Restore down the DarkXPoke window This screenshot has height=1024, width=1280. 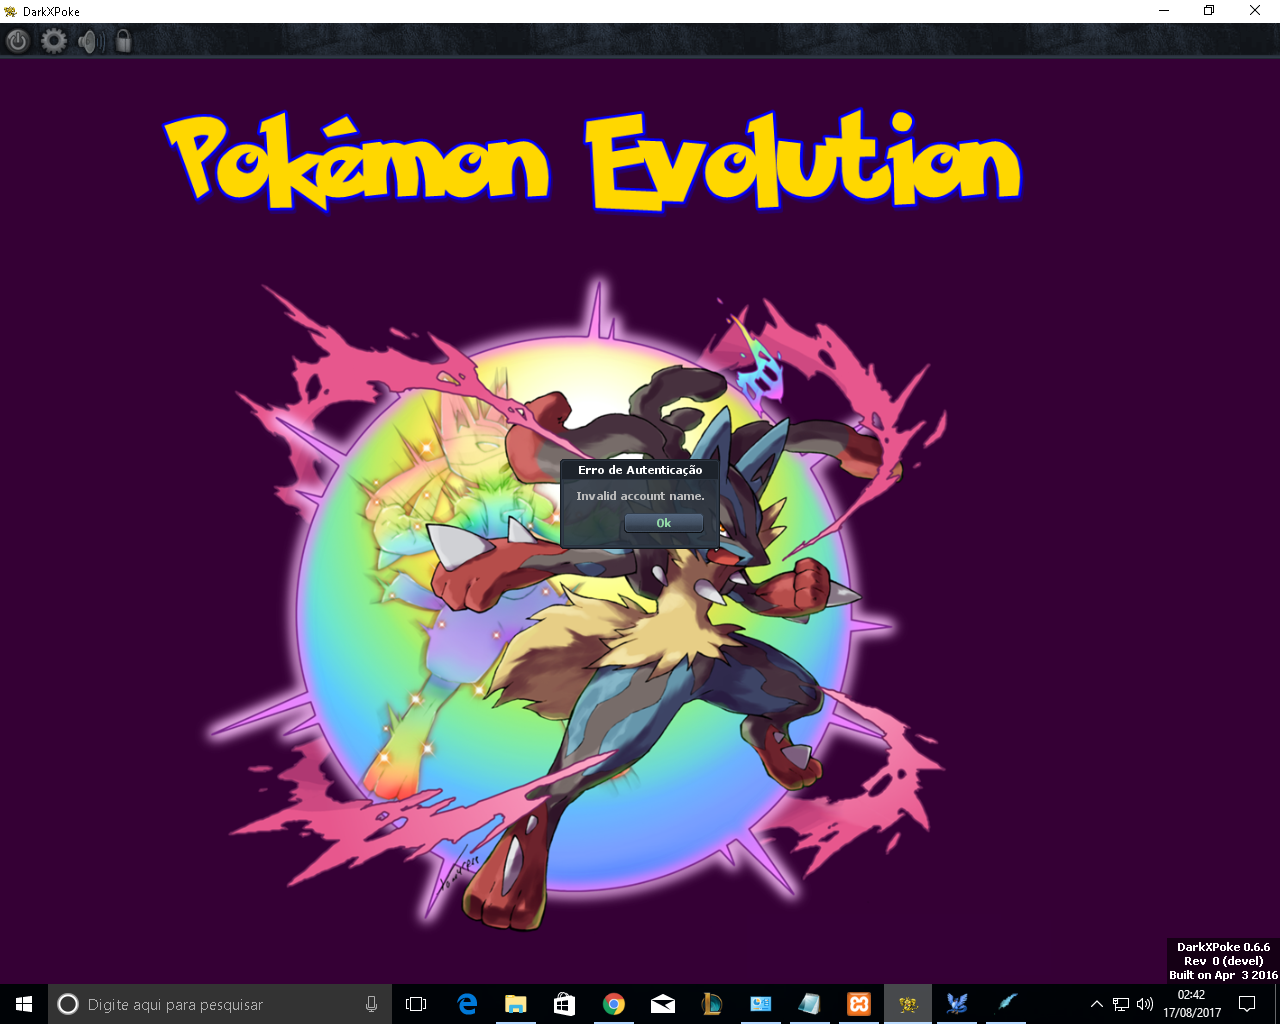pos(1209,11)
